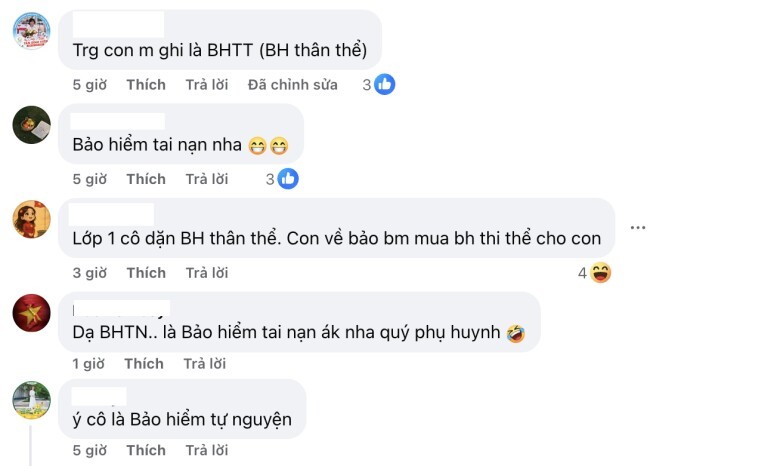Like the 'Dạ BHTN' comment
780x466 pixels.
(144, 364)
